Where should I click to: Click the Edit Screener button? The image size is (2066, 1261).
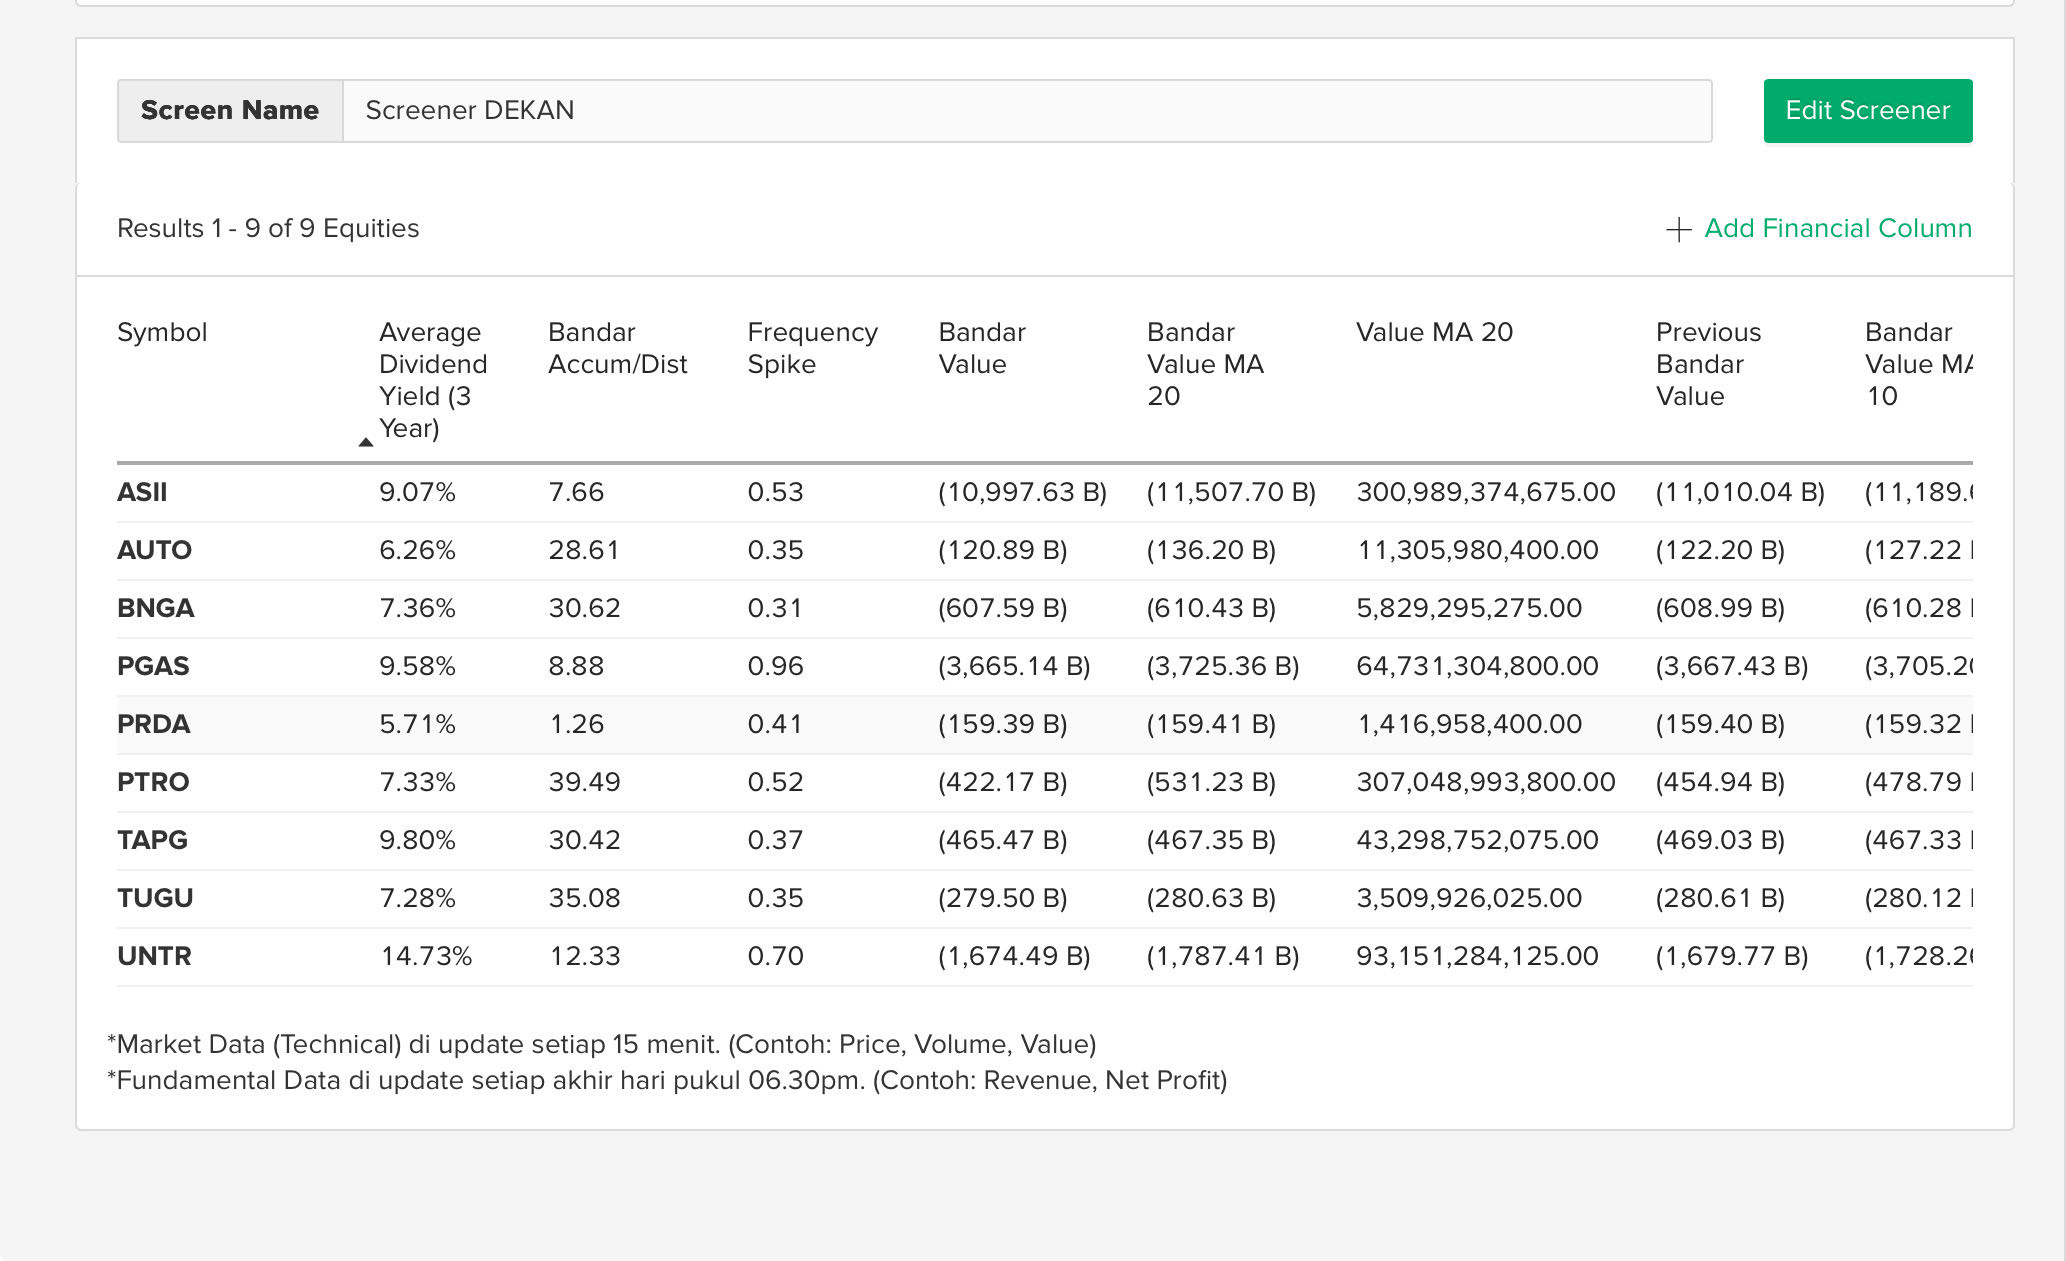click(x=1867, y=111)
